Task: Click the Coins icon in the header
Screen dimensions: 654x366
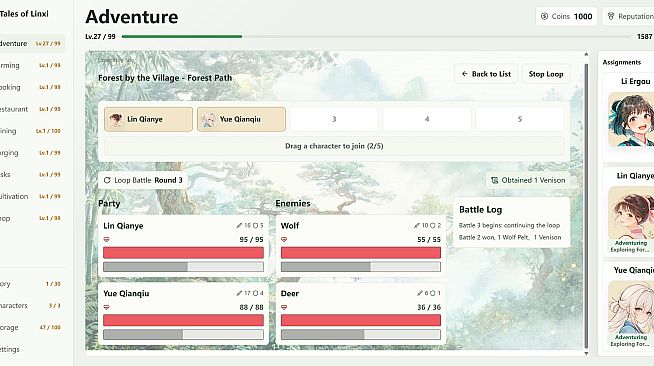Action: pyautogui.click(x=544, y=16)
